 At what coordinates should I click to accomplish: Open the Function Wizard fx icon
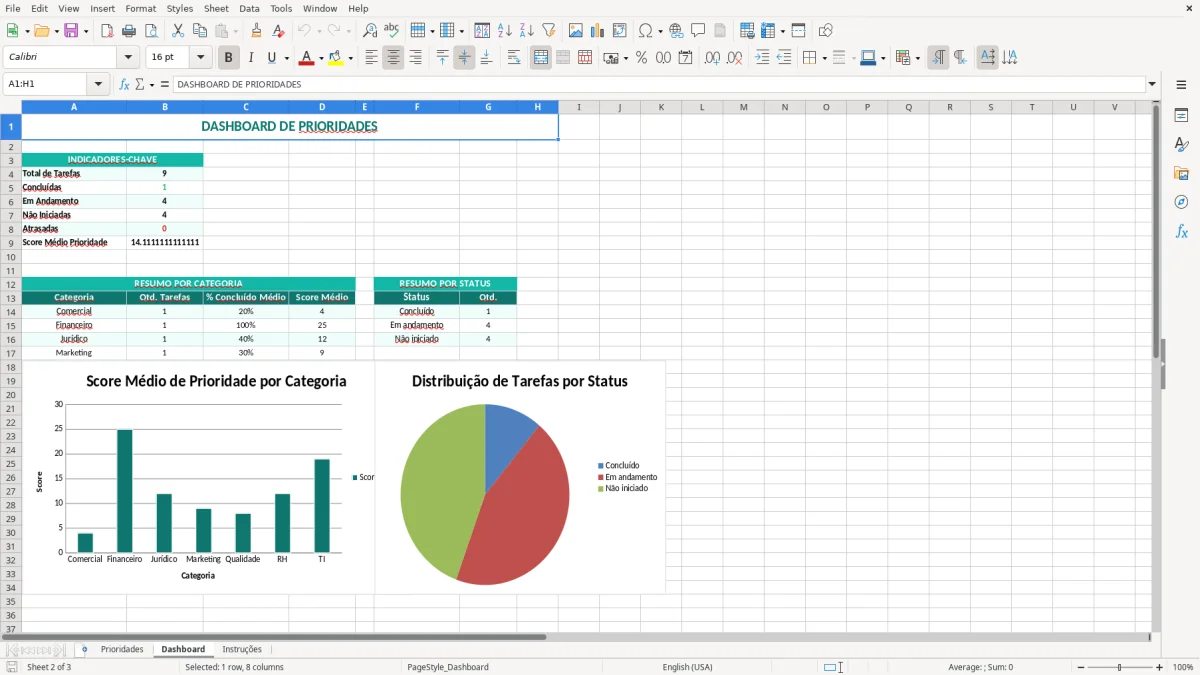124,84
